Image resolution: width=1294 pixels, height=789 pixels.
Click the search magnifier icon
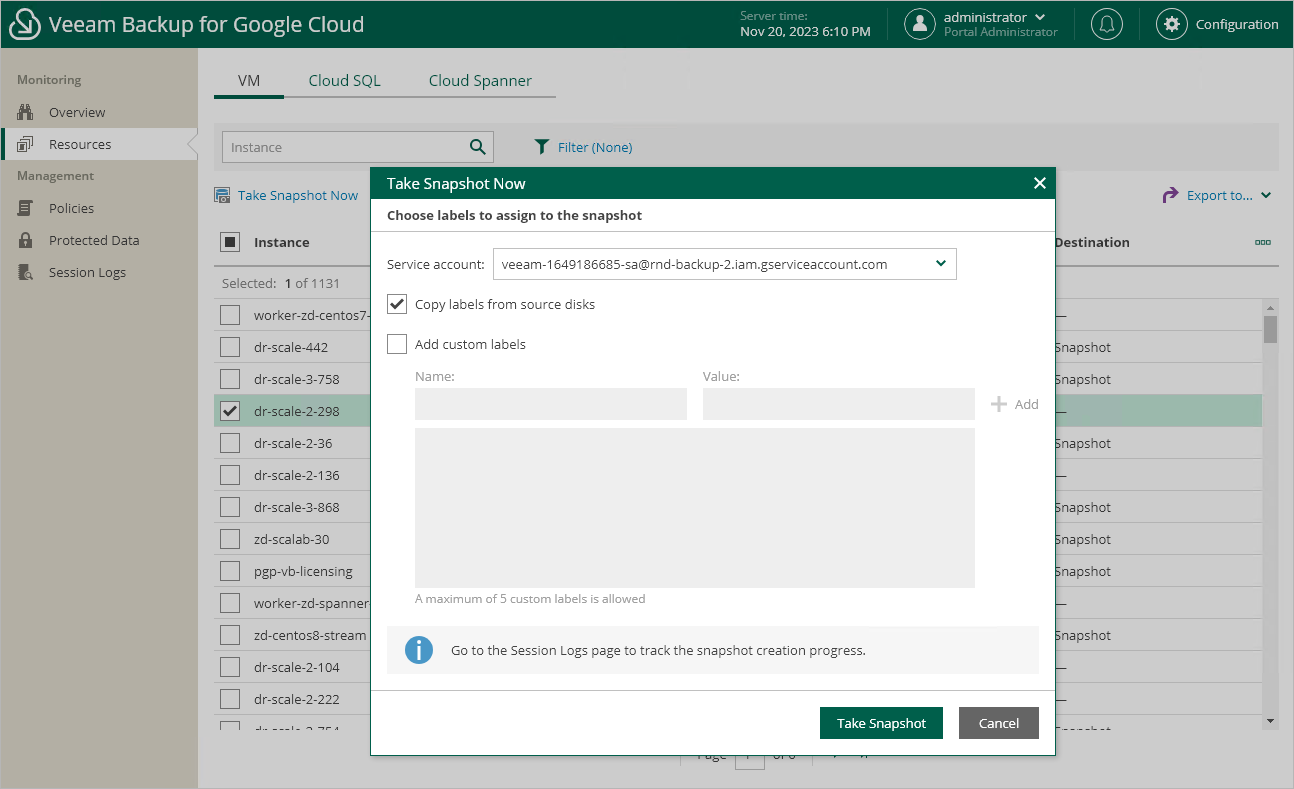coord(478,147)
